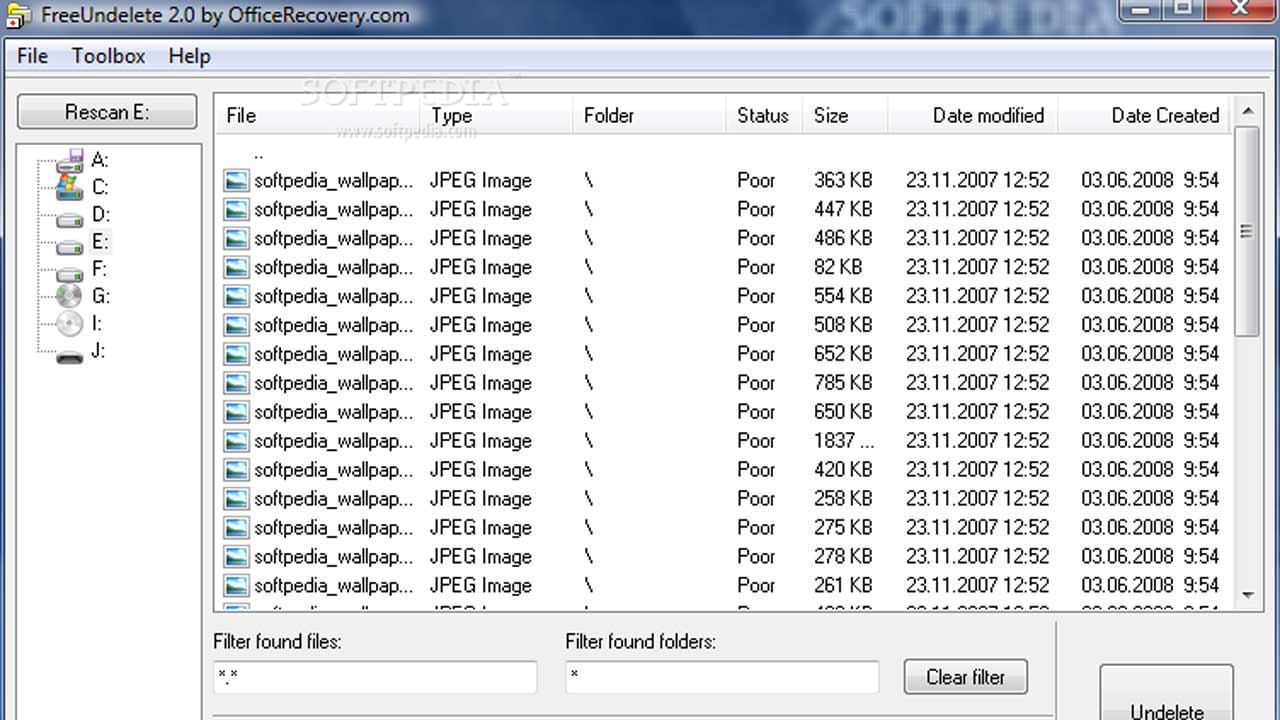Select the A: floppy drive icon

pos(69,160)
